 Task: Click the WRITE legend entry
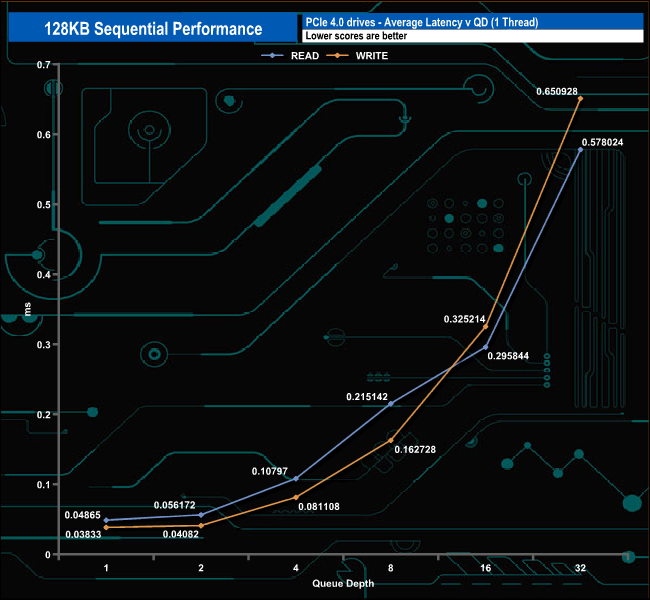point(357,56)
